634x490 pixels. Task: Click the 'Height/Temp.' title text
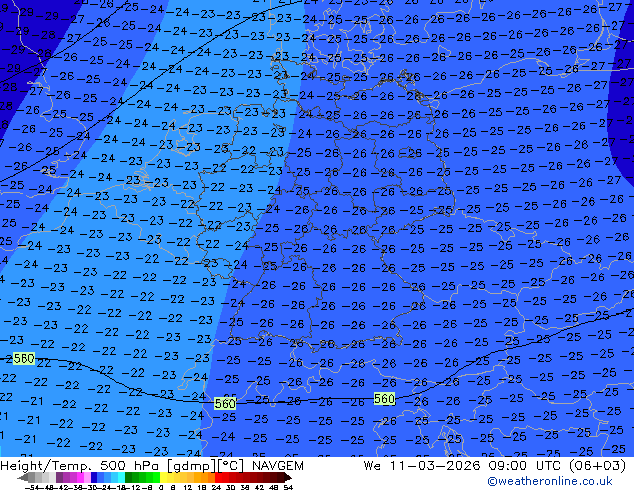pyautogui.click(x=45, y=466)
